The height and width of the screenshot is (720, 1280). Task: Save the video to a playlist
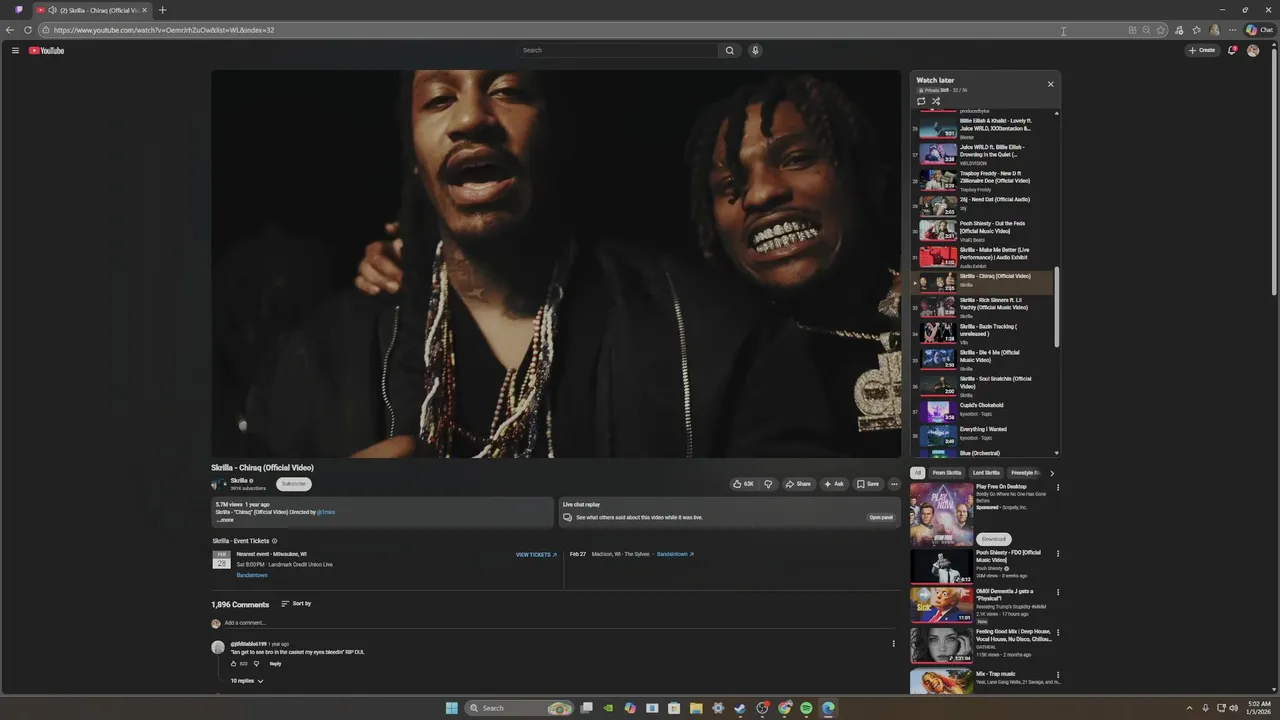pos(868,484)
